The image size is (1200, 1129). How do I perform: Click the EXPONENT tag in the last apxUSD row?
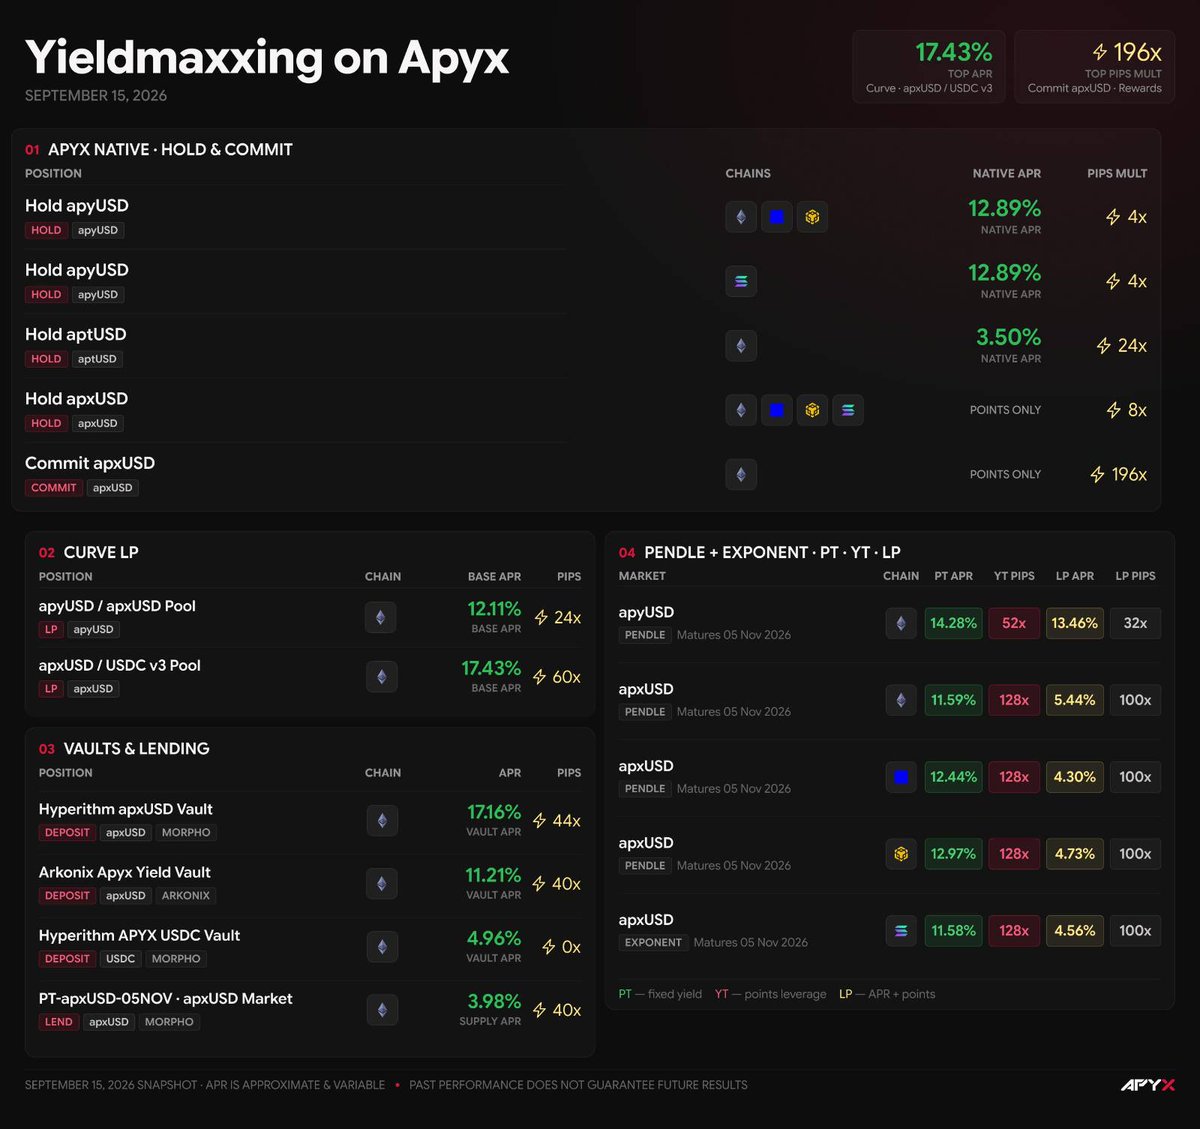coord(653,943)
